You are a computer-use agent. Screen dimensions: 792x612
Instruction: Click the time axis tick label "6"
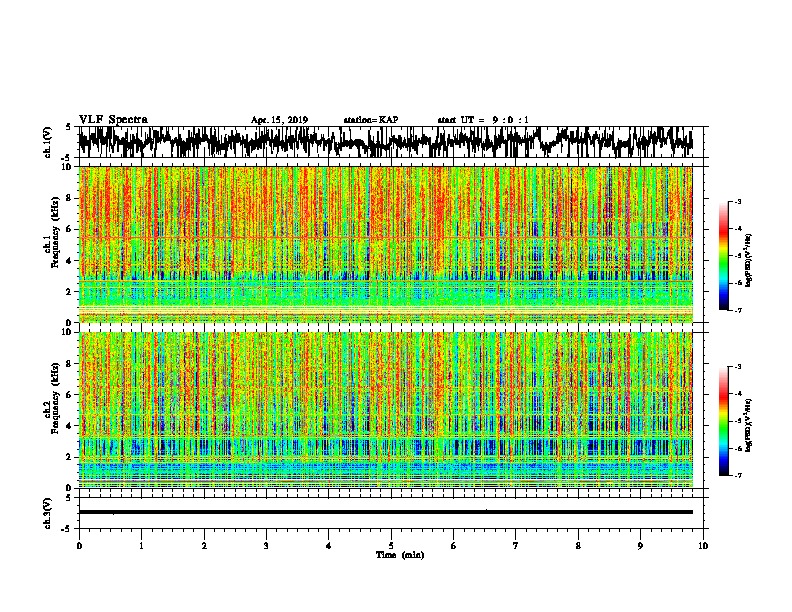[453, 546]
